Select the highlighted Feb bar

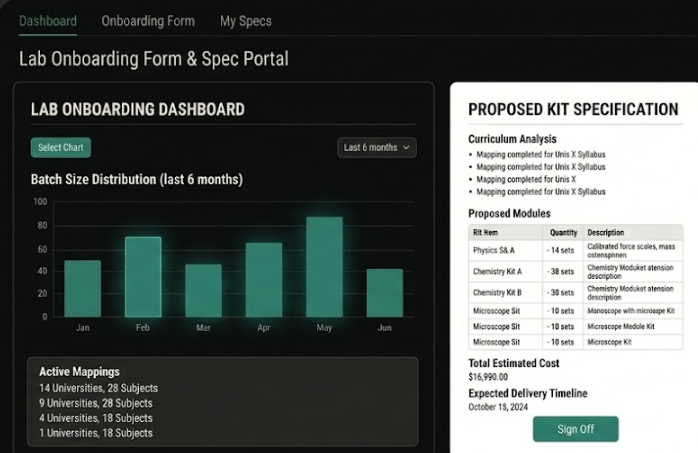[x=143, y=277]
